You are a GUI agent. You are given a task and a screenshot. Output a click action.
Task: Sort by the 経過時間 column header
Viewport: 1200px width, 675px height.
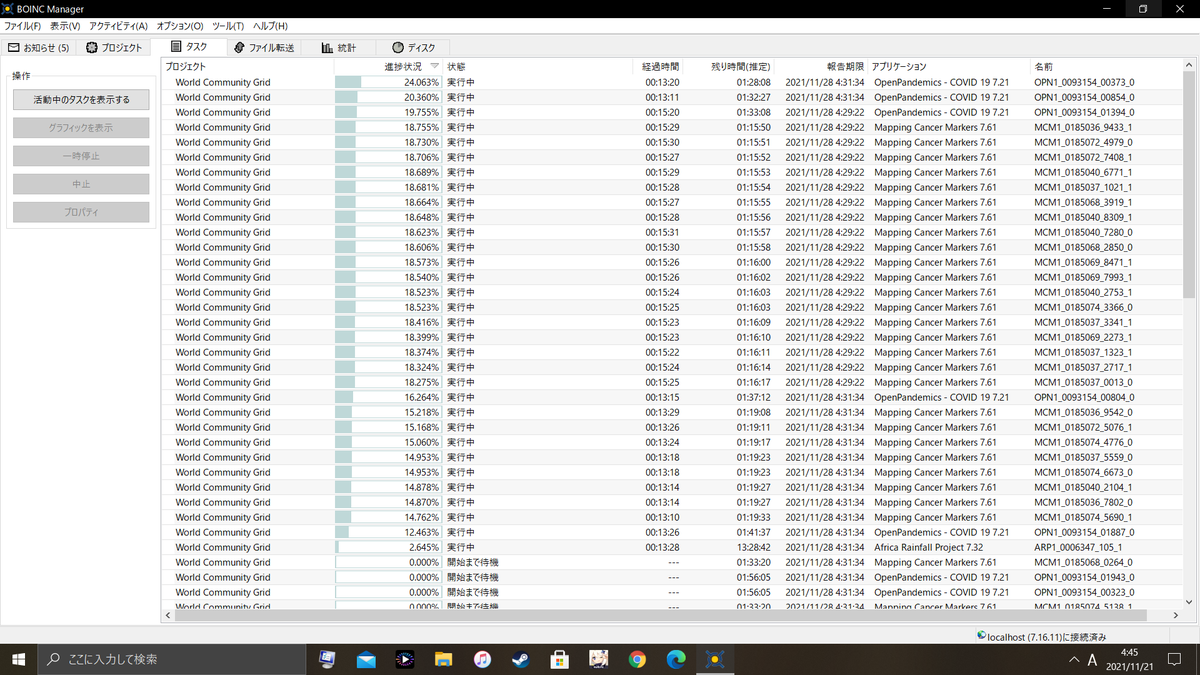660,67
